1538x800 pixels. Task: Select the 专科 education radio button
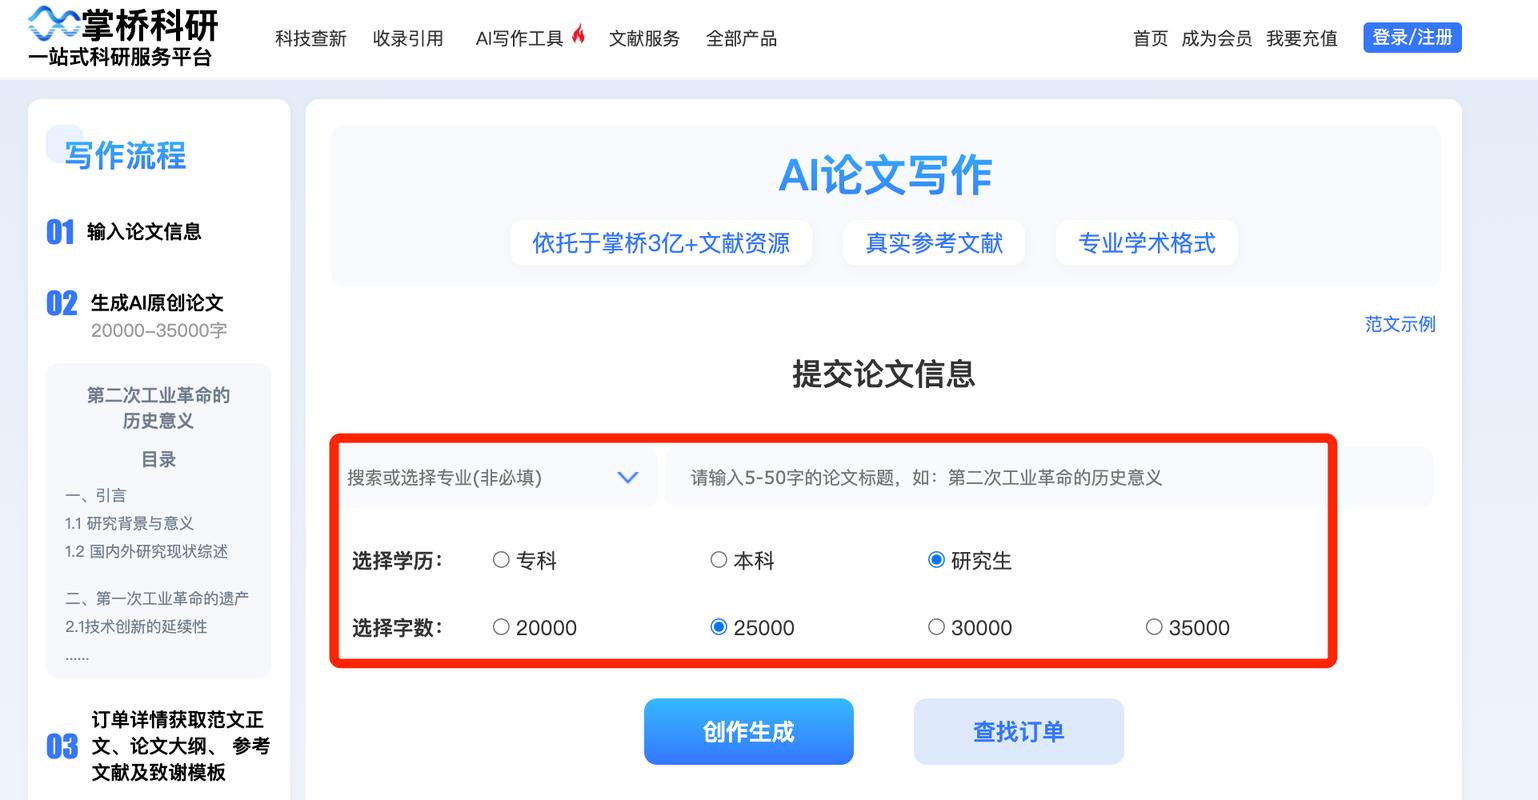(x=502, y=560)
